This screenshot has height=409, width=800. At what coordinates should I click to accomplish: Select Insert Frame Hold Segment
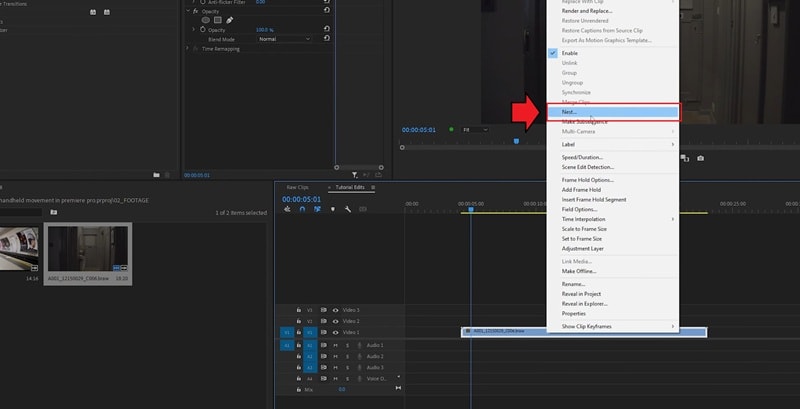(x=612, y=199)
